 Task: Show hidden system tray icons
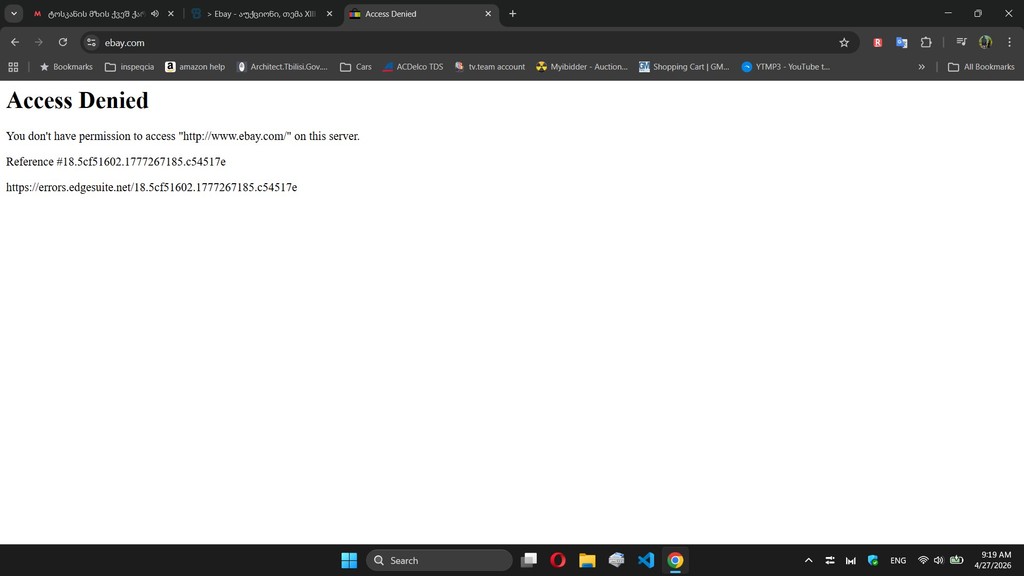coord(808,560)
